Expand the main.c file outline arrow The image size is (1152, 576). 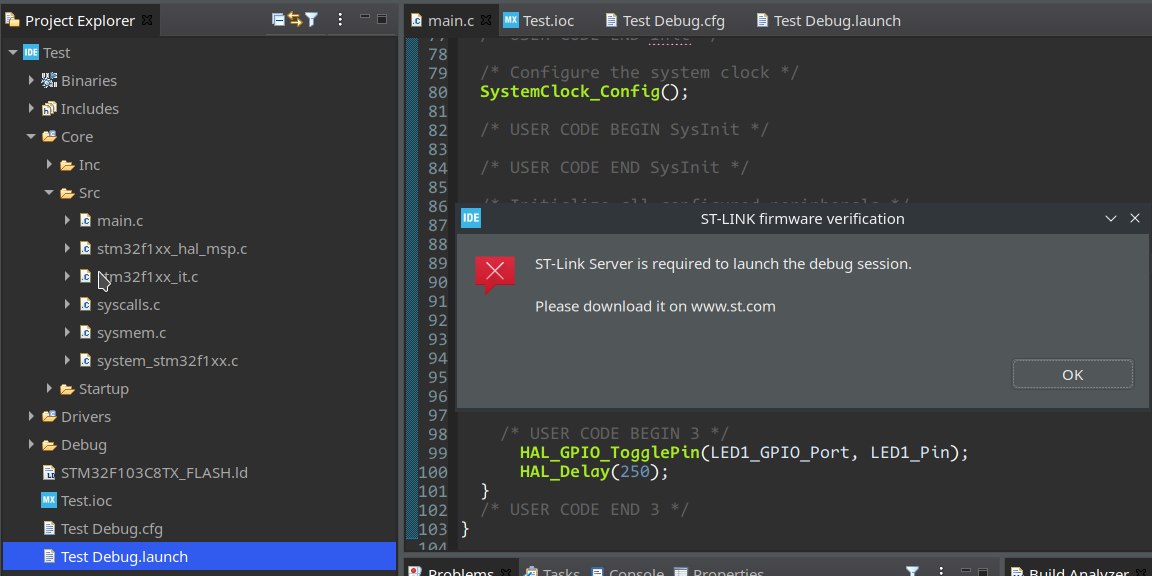[67, 220]
